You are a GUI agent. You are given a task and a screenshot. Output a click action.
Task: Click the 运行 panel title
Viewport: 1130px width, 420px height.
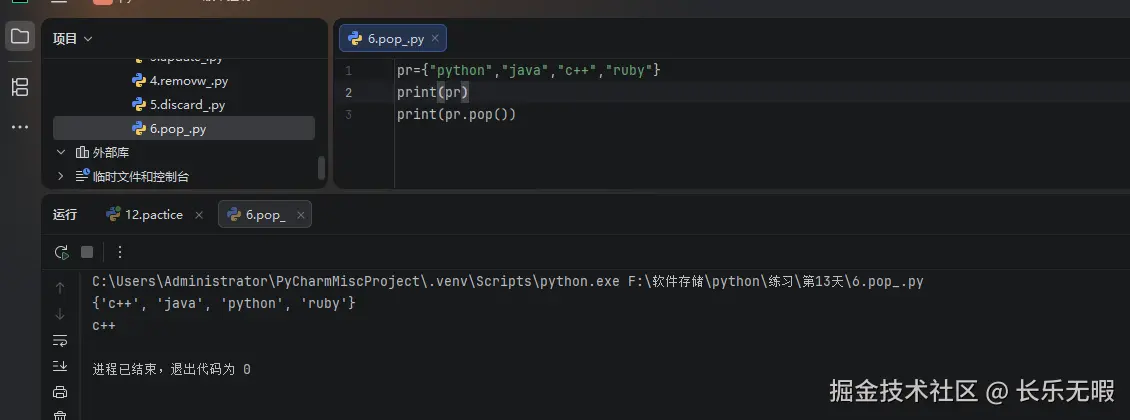(65, 215)
